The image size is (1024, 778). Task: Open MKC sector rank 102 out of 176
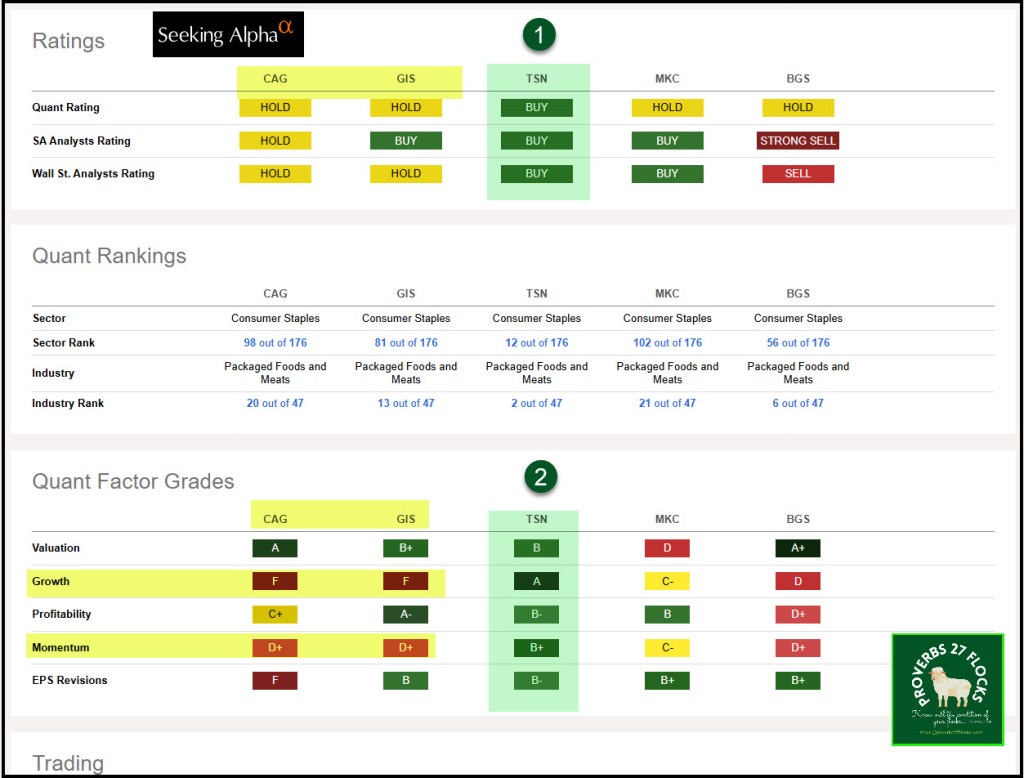click(x=667, y=343)
